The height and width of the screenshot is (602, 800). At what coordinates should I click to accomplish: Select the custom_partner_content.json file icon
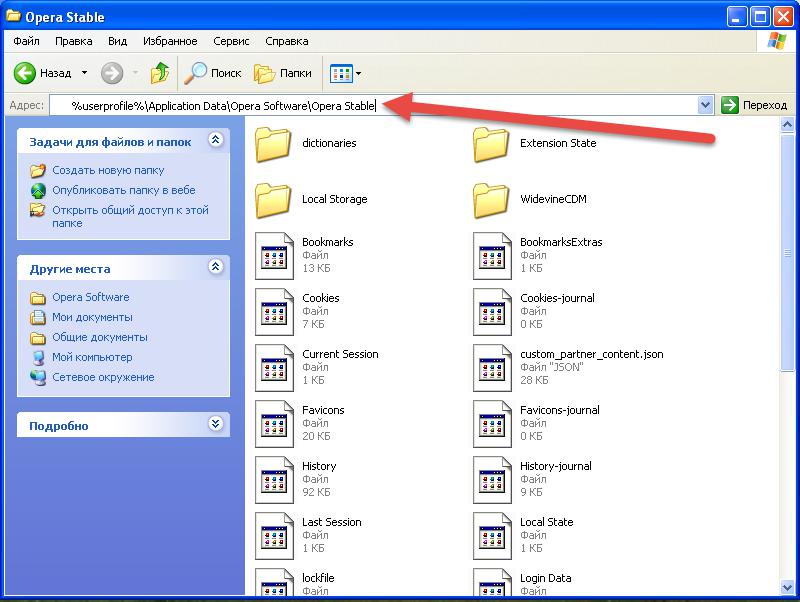pyautogui.click(x=492, y=368)
